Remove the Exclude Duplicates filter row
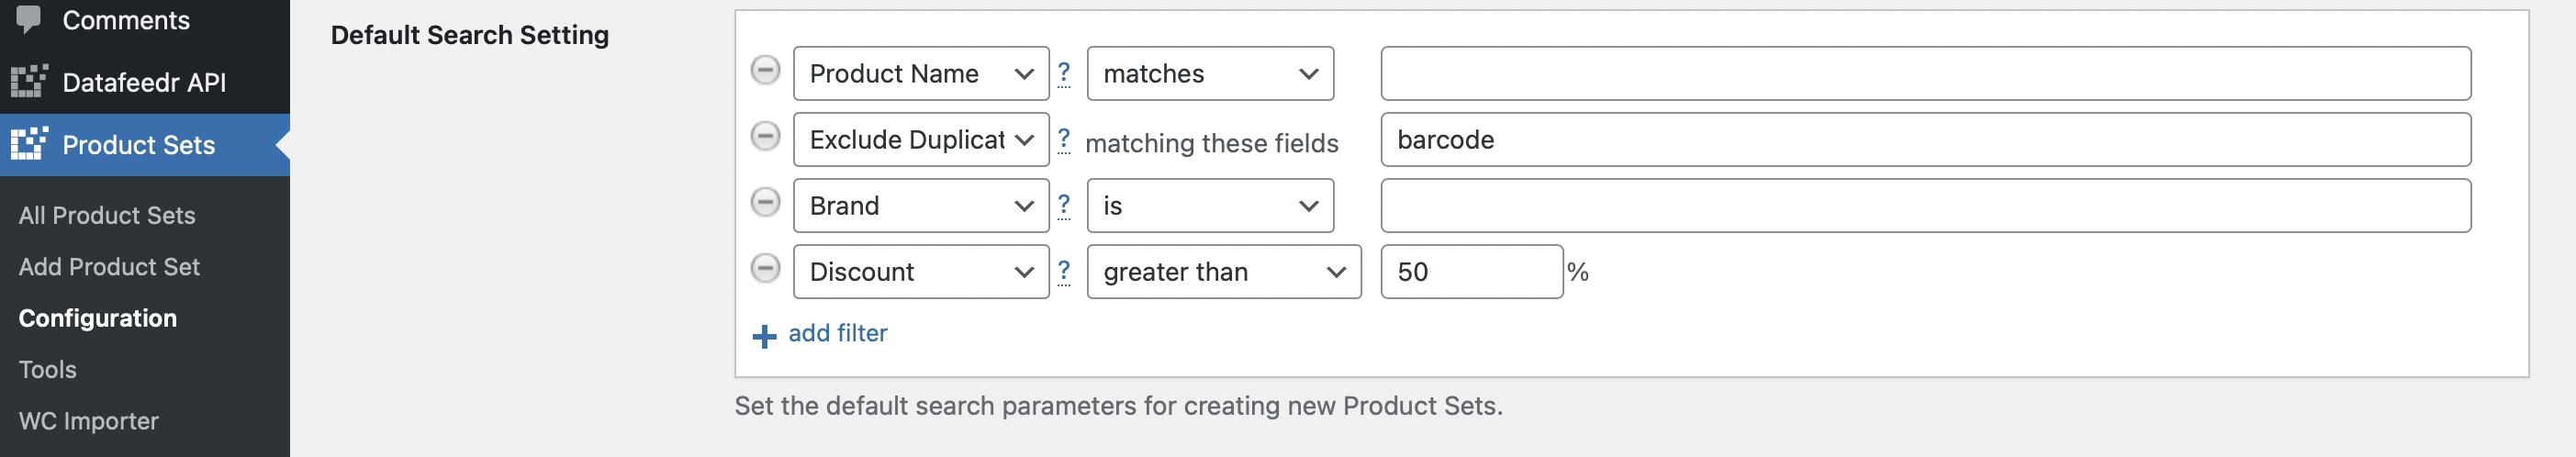Screen dimensions: 2576x457 coord(765,136)
